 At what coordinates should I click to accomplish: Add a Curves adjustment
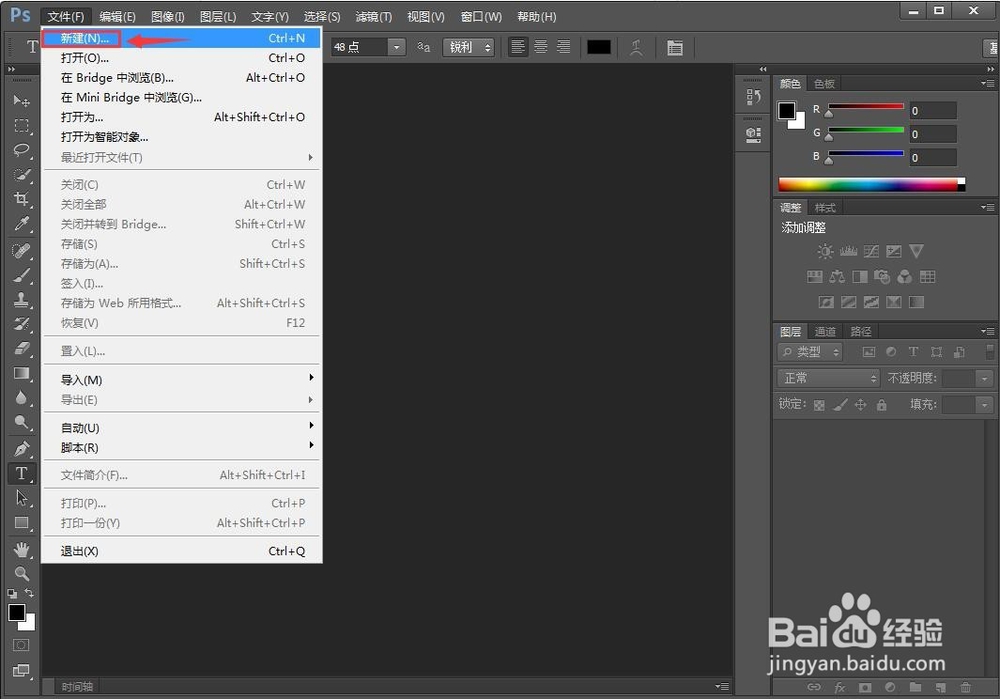[871, 251]
